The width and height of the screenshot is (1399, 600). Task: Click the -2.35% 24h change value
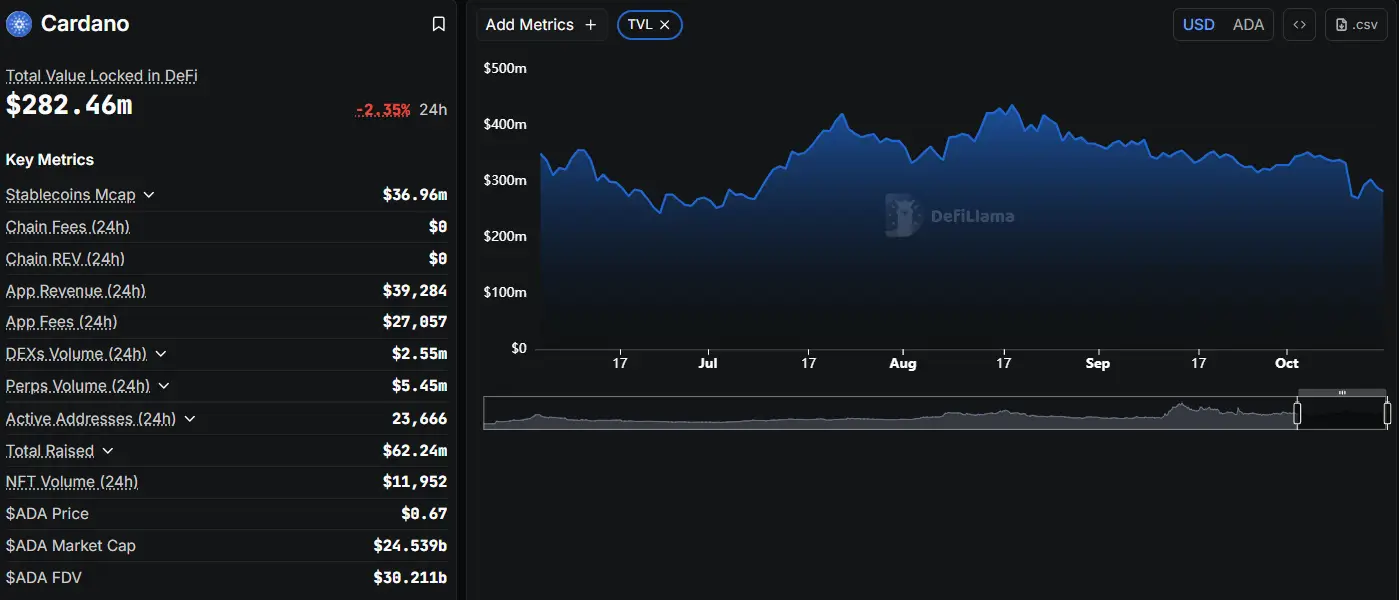pyautogui.click(x=382, y=109)
